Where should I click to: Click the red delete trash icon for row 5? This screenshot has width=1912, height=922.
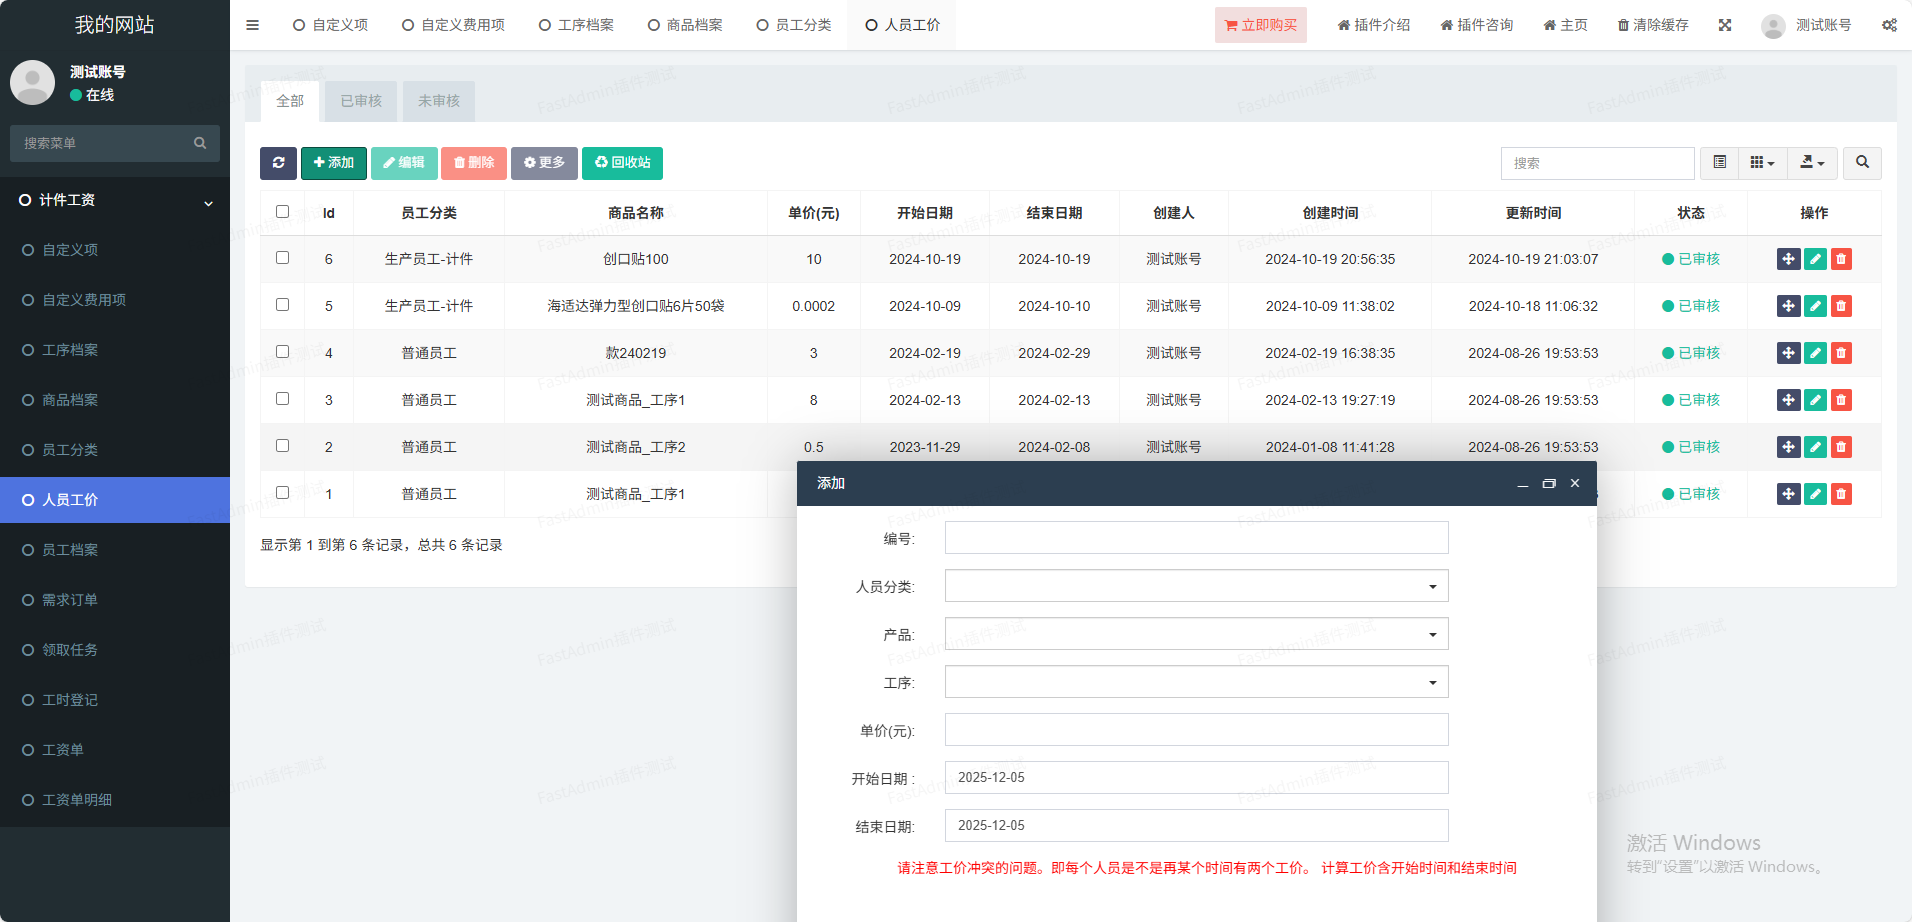coord(1841,306)
